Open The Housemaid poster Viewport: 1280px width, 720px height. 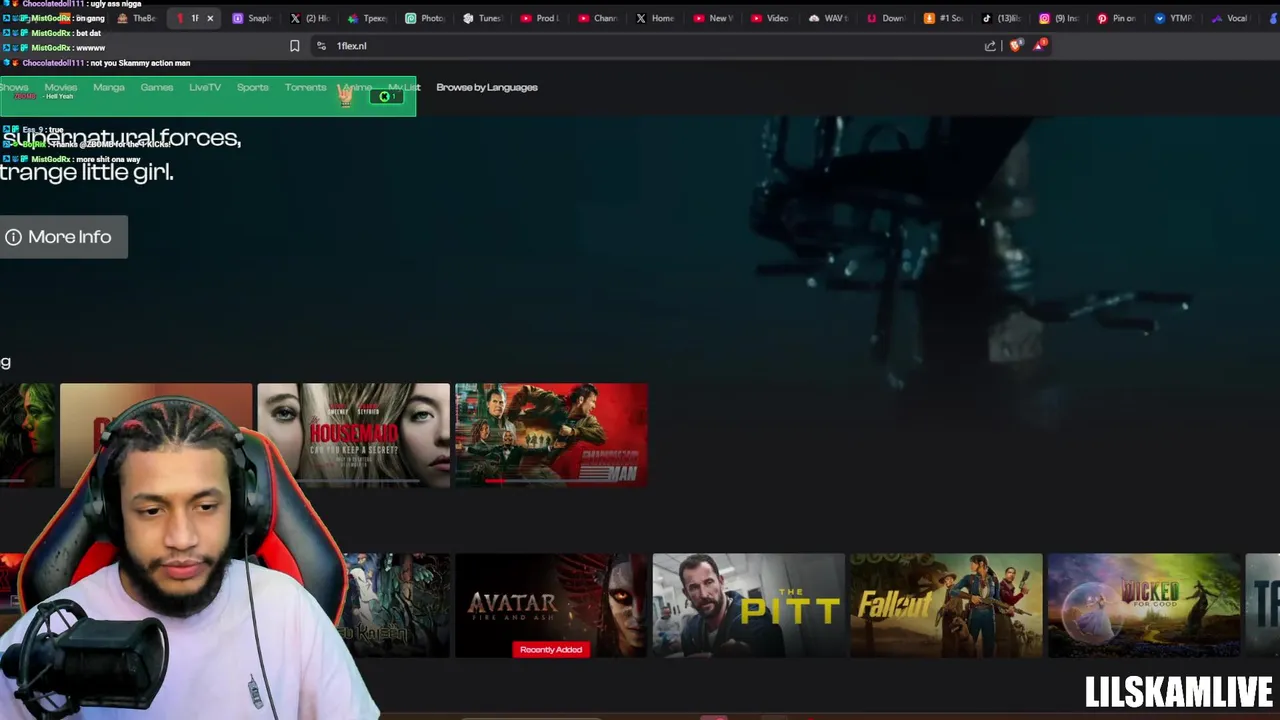[x=353, y=435]
